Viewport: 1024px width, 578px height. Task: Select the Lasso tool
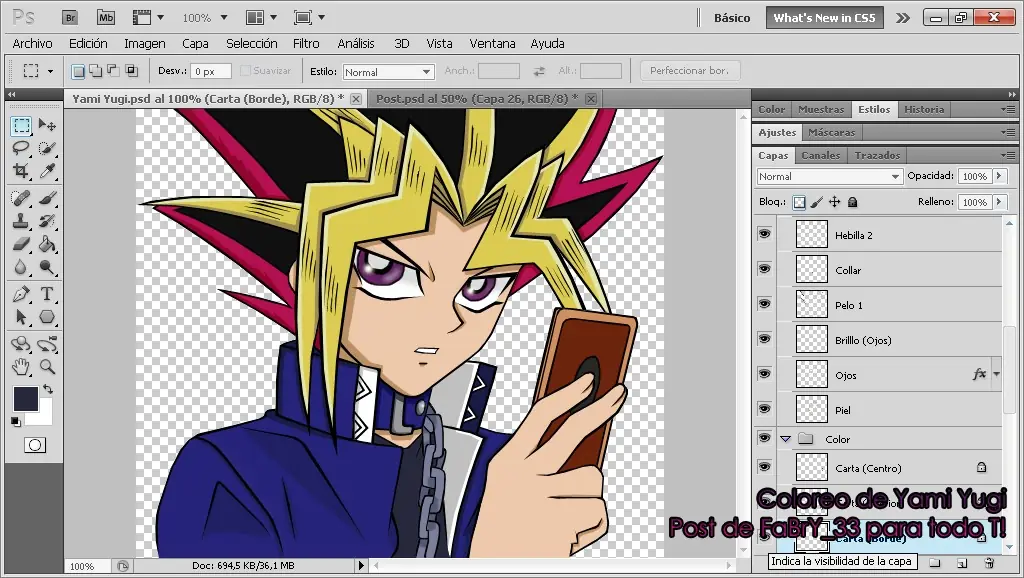pyautogui.click(x=22, y=147)
